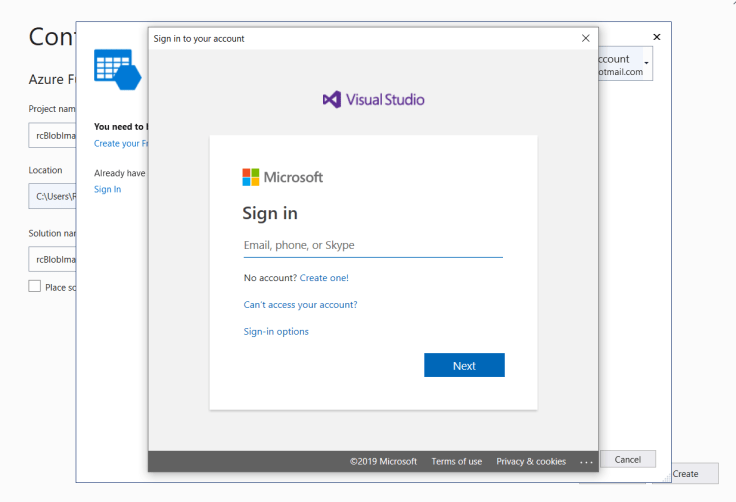This screenshot has width=736, height=502.
Task: Click the Azure Functions blue grid icon
Action: (x=116, y=69)
